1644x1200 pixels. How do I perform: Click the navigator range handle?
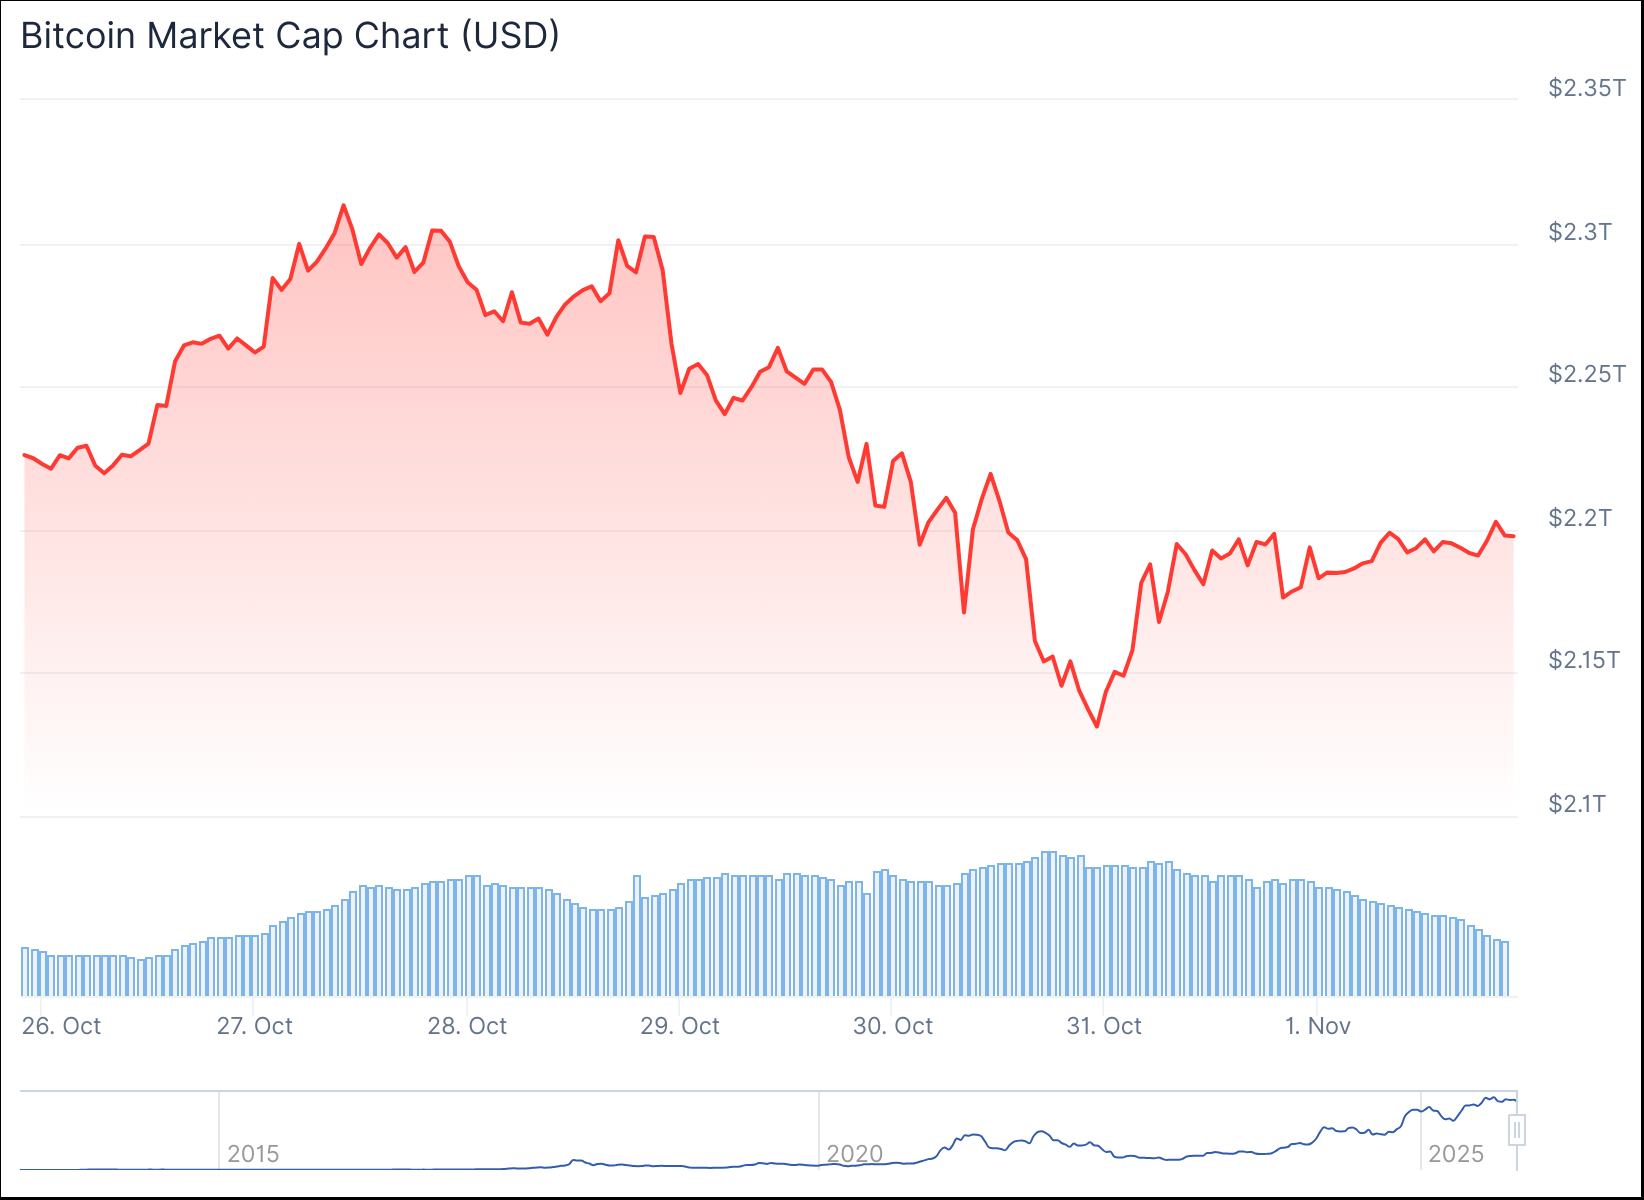click(x=1517, y=1131)
